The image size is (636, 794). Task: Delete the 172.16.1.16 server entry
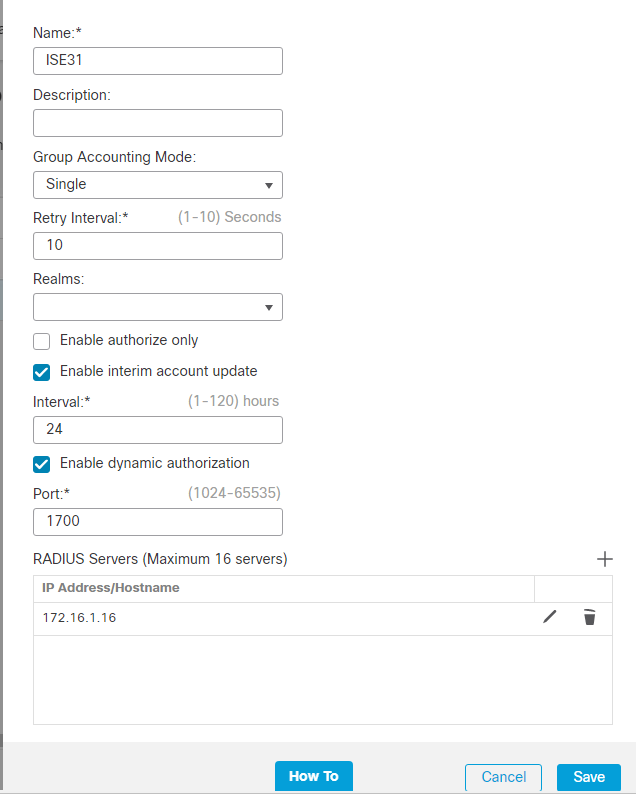click(589, 617)
